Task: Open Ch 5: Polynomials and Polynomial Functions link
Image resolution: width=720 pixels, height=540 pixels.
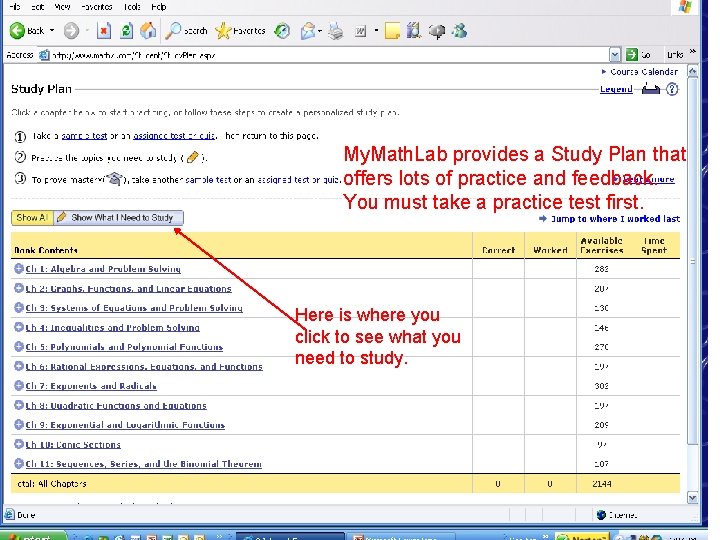Action: click(x=124, y=347)
